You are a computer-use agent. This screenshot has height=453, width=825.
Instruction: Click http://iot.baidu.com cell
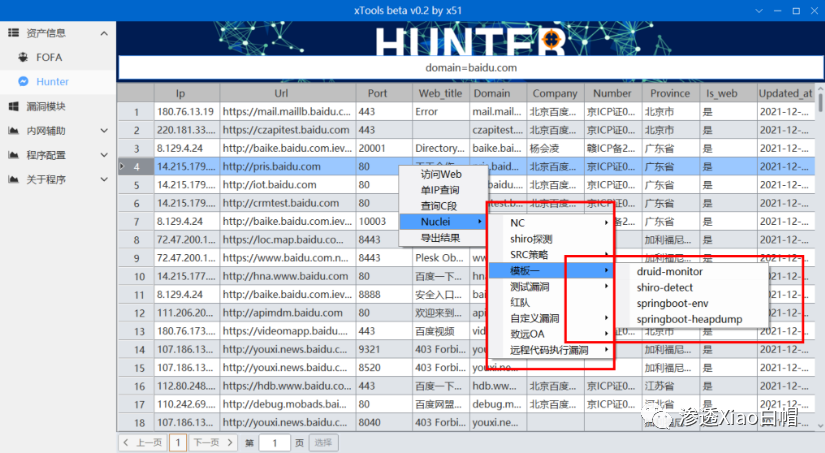click(x=287, y=185)
